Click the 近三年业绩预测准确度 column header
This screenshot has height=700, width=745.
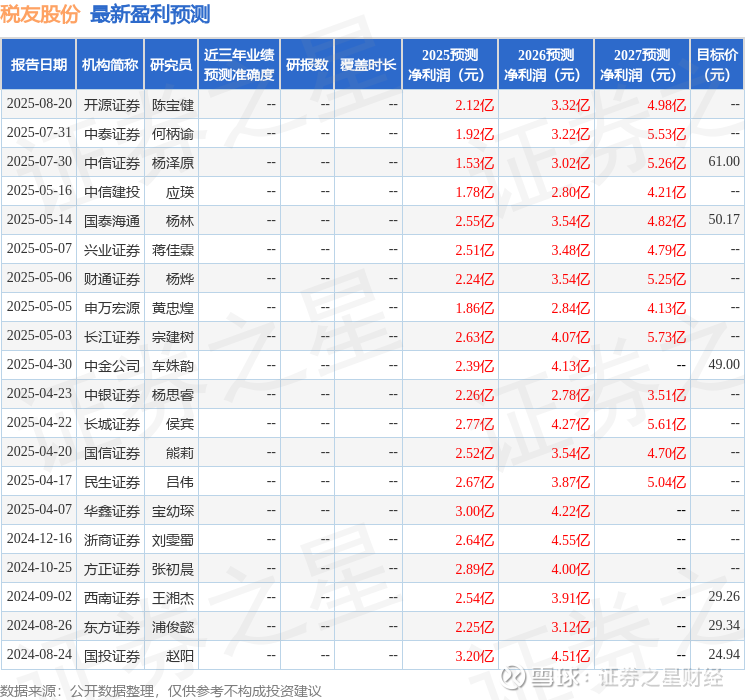coord(239,65)
